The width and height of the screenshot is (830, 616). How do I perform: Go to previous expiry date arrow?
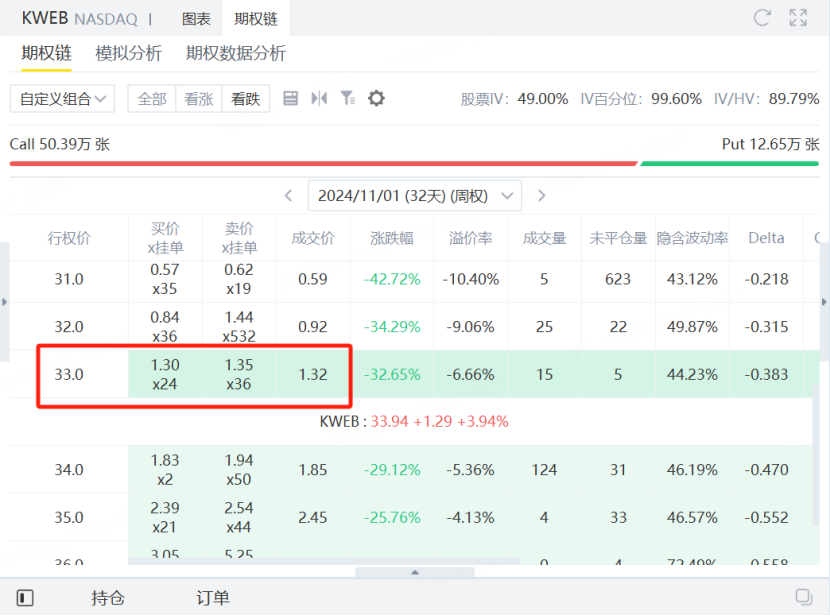coord(288,196)
